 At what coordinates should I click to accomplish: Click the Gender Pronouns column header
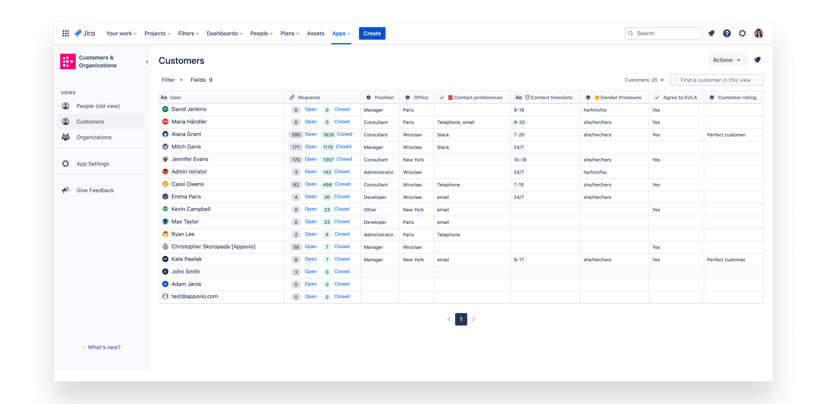click(x=614, y=98)
